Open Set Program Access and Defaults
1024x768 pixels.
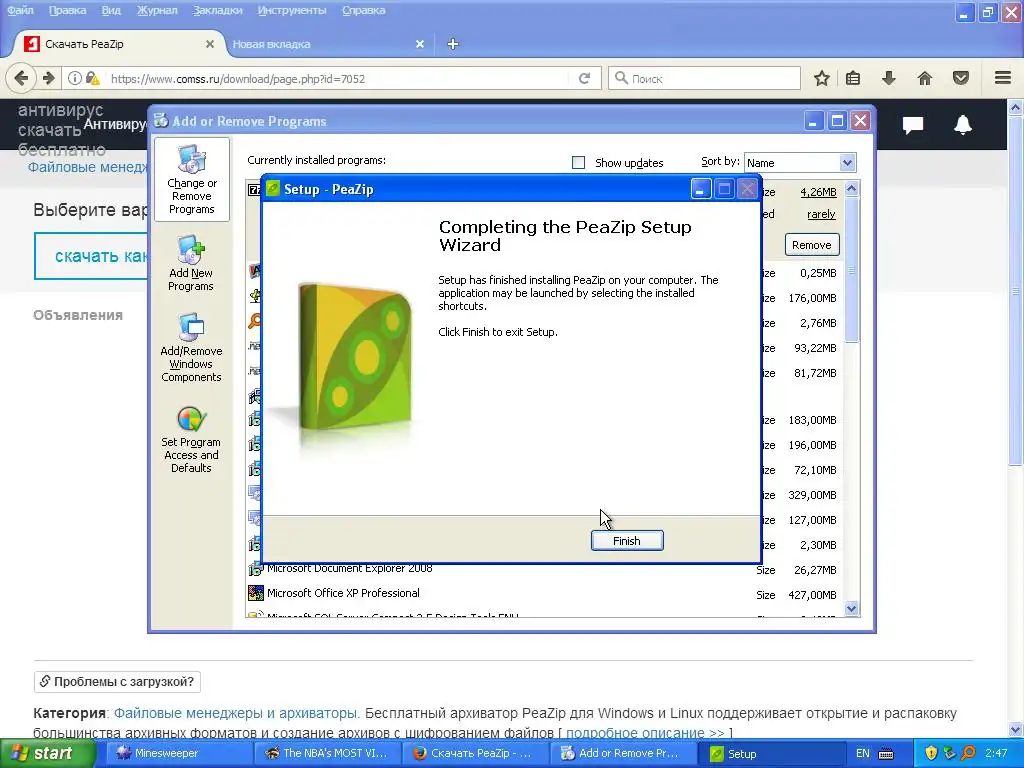191,440
